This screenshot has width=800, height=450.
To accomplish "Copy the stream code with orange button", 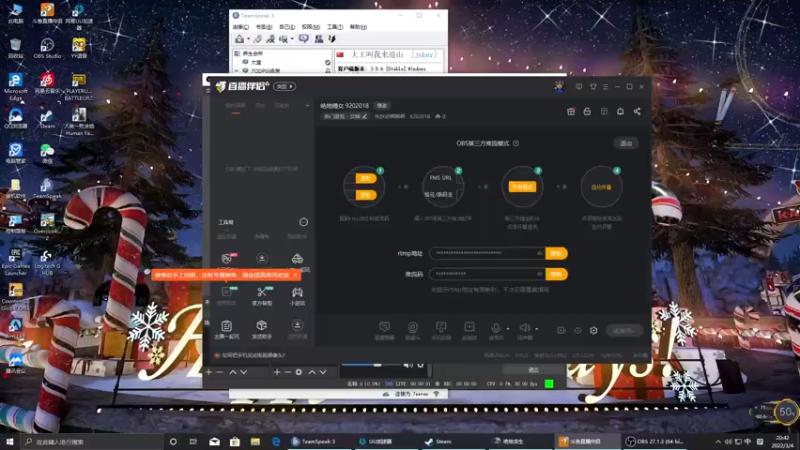I will 556,274.
